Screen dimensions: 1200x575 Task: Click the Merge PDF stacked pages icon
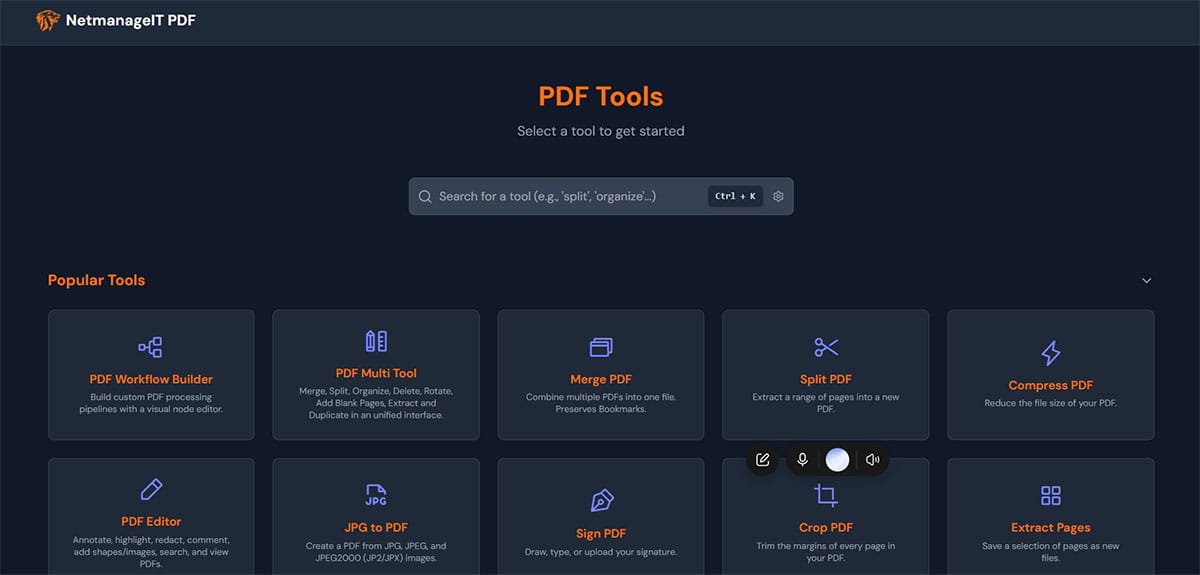tap(601, 347)
